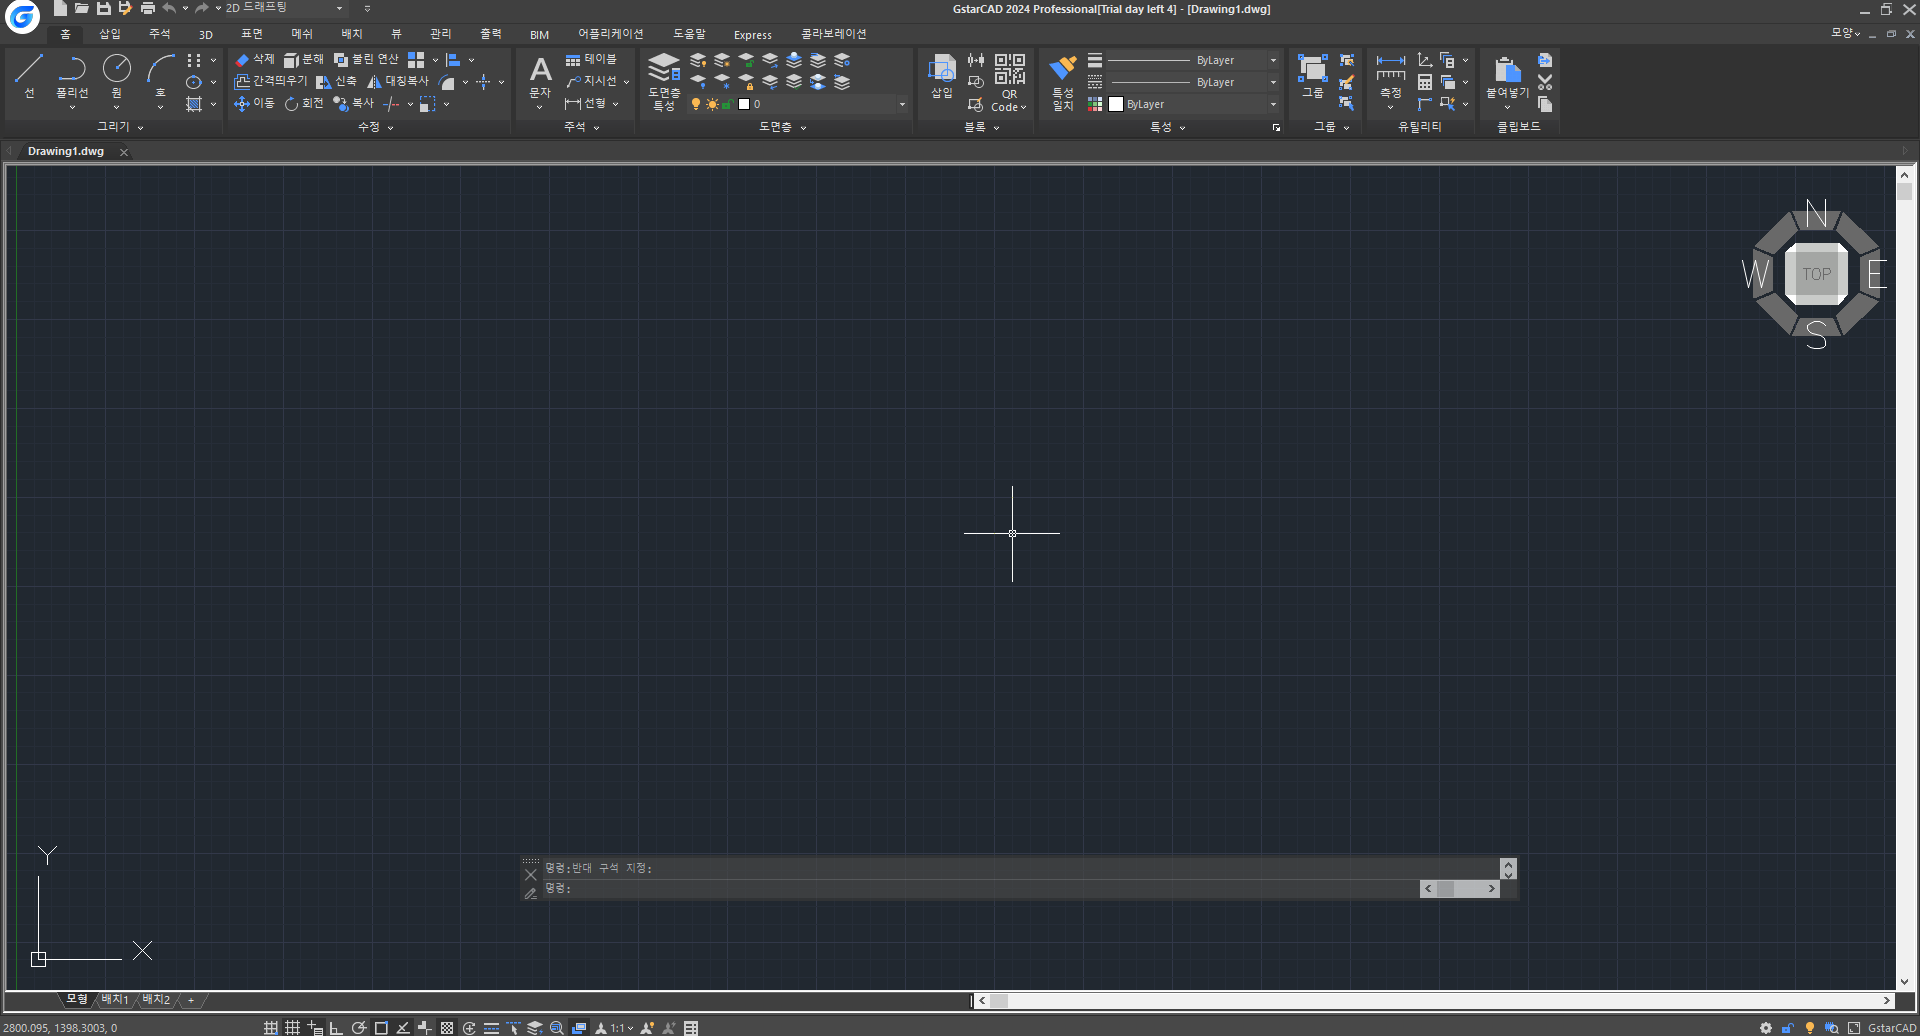Viewport: 1920px width, 1036px height.
Task: Expand the 수정 (Modify) panel
Action: coord(376,127)
